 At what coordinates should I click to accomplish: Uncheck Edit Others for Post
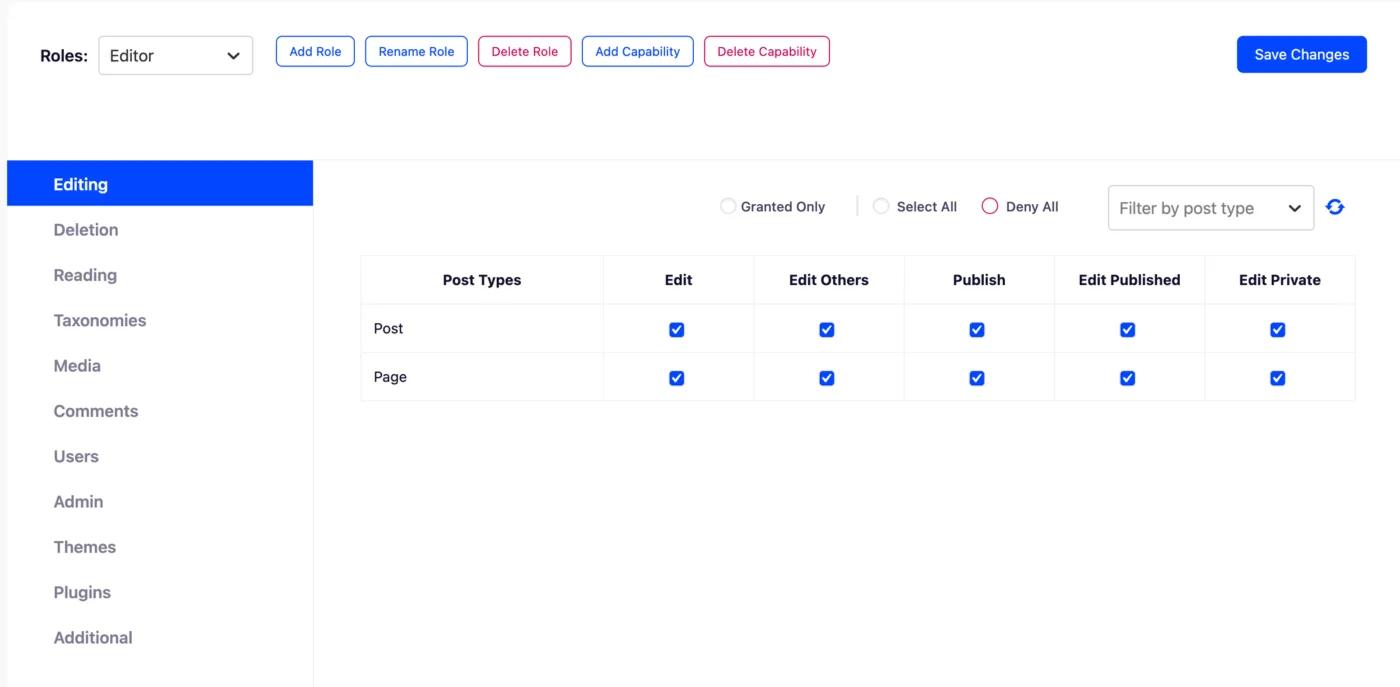pyautogui.click(x=827, y=329)
